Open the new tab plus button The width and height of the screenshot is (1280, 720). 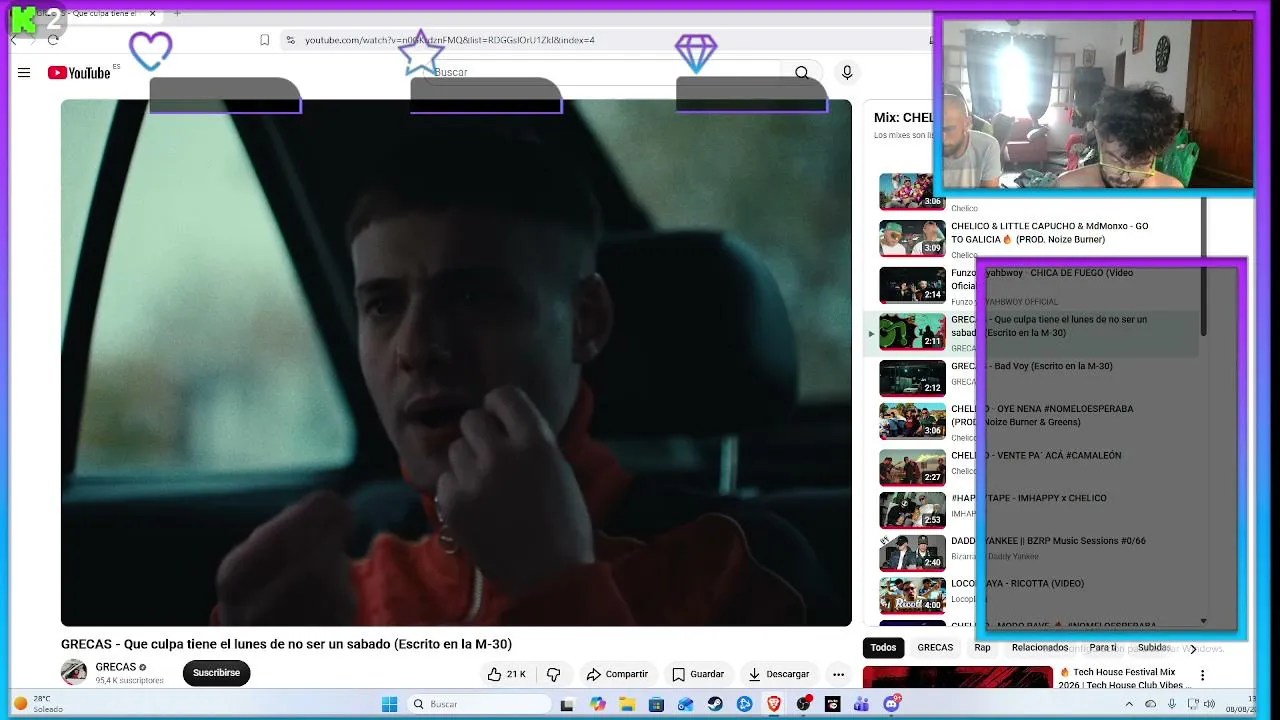[177, 13]
